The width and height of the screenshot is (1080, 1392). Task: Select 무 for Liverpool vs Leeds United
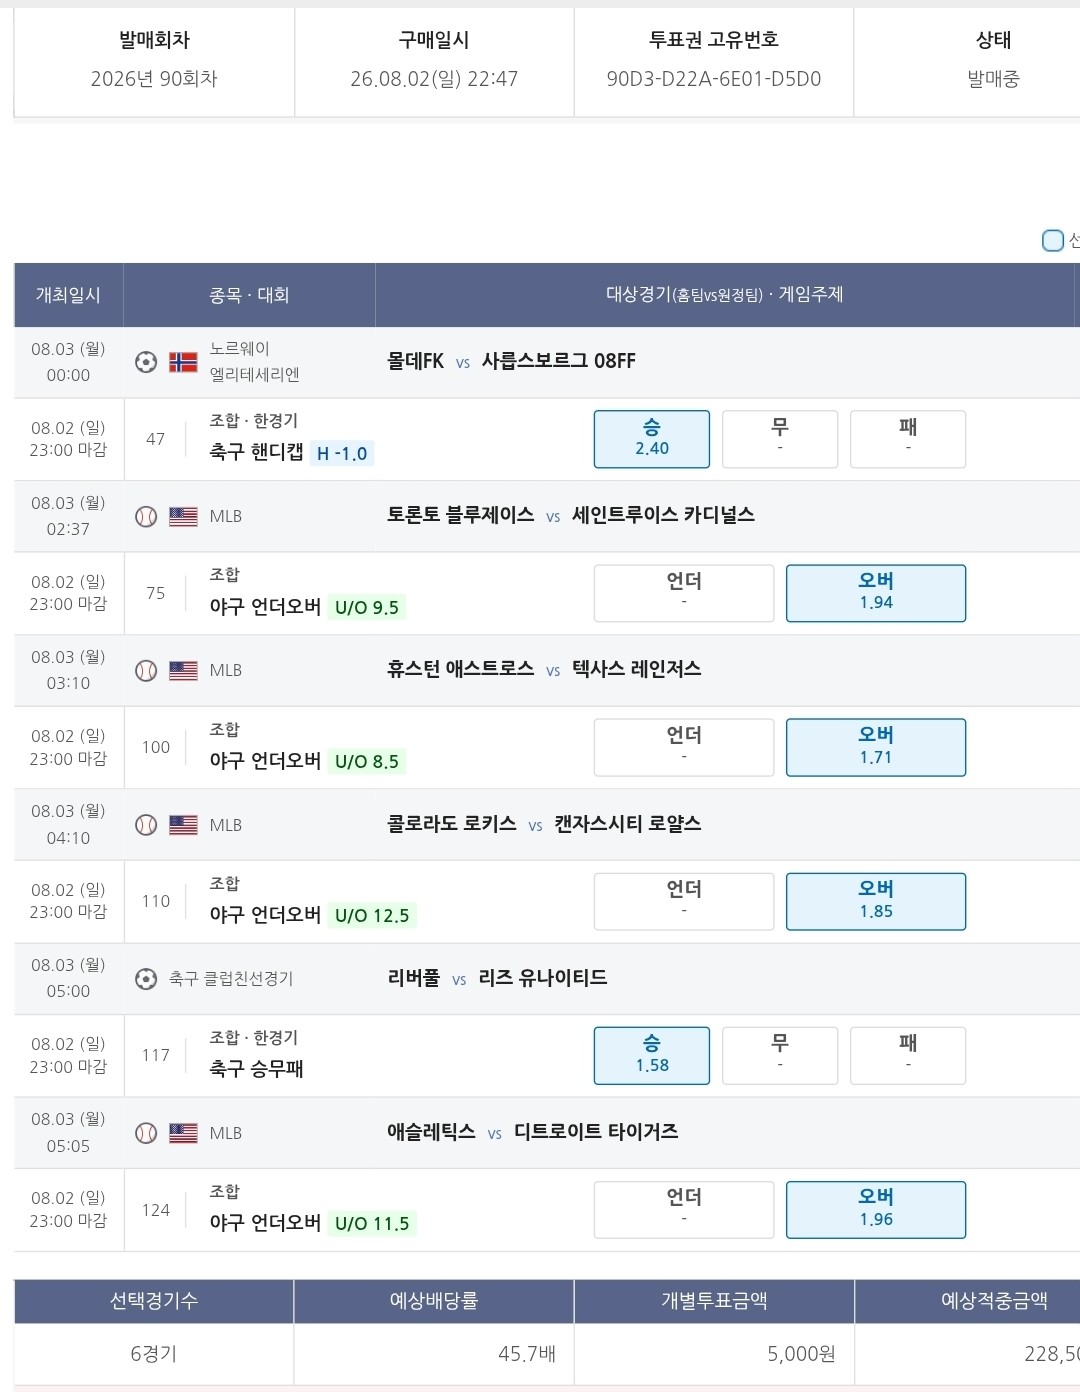(780, 1055)
